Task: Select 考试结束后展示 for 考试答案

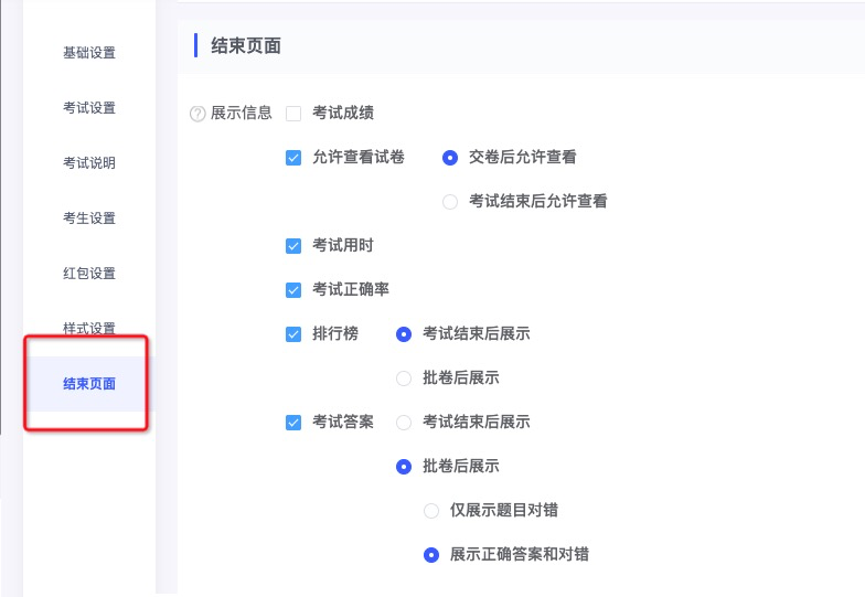Action: [x=404, y=422]
